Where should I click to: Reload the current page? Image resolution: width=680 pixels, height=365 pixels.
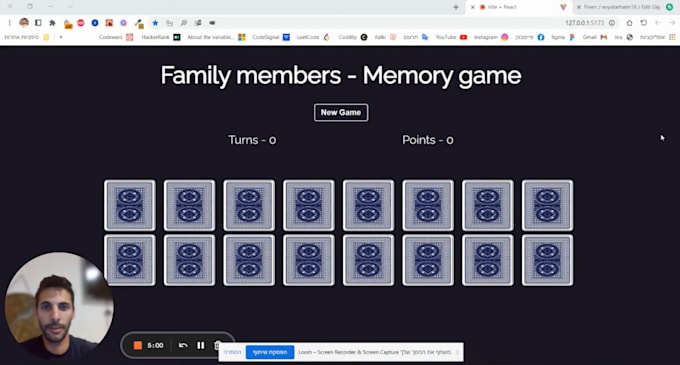click(x=644, y=23)
